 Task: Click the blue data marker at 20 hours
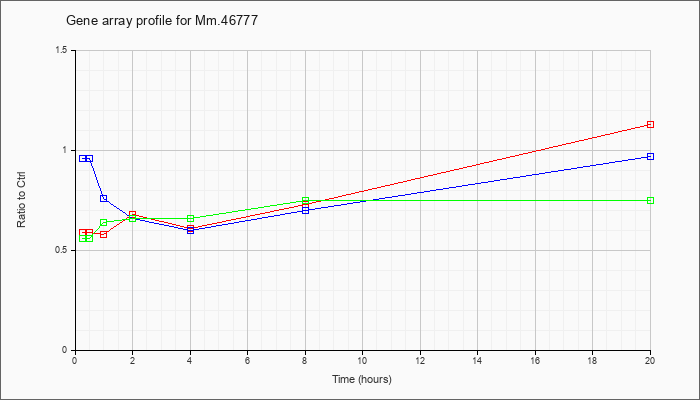pos(650,156)
